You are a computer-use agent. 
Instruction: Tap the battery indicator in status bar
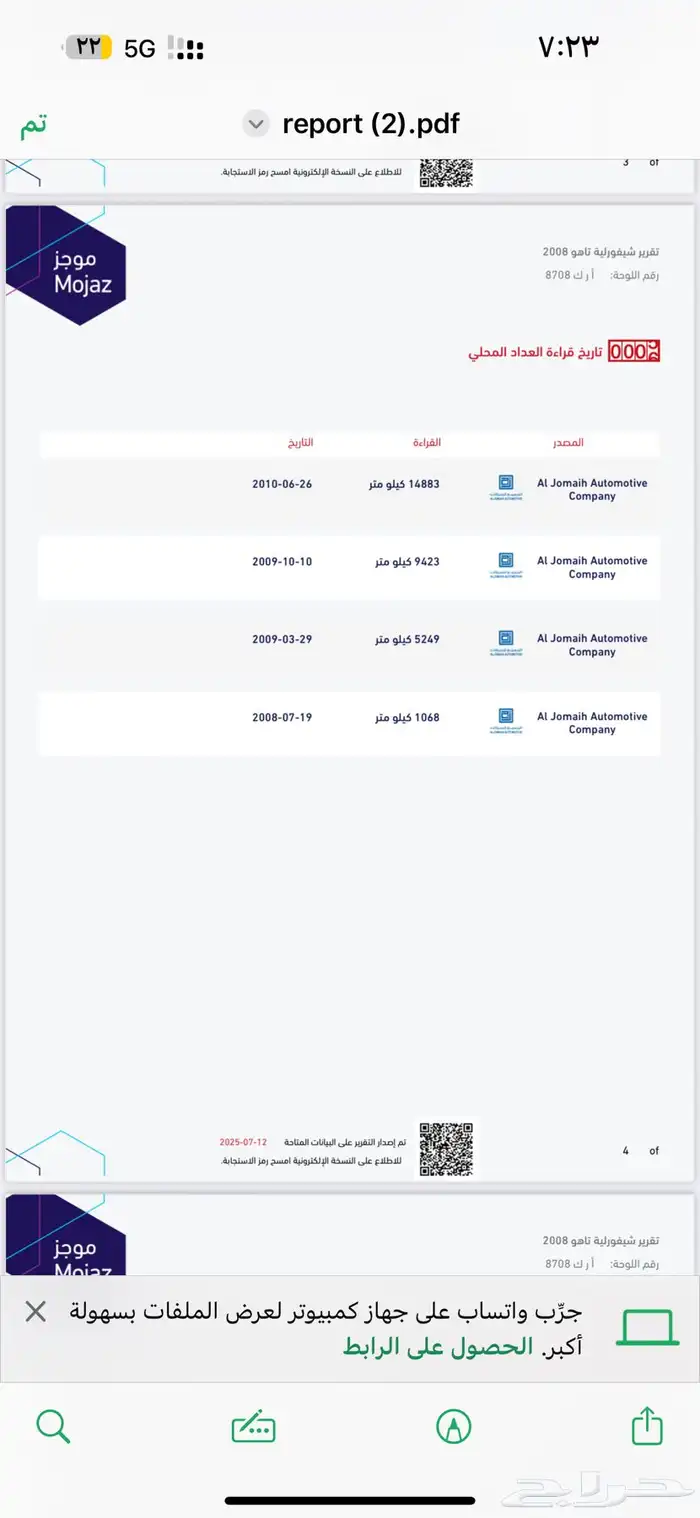click(x=89, y=47)
